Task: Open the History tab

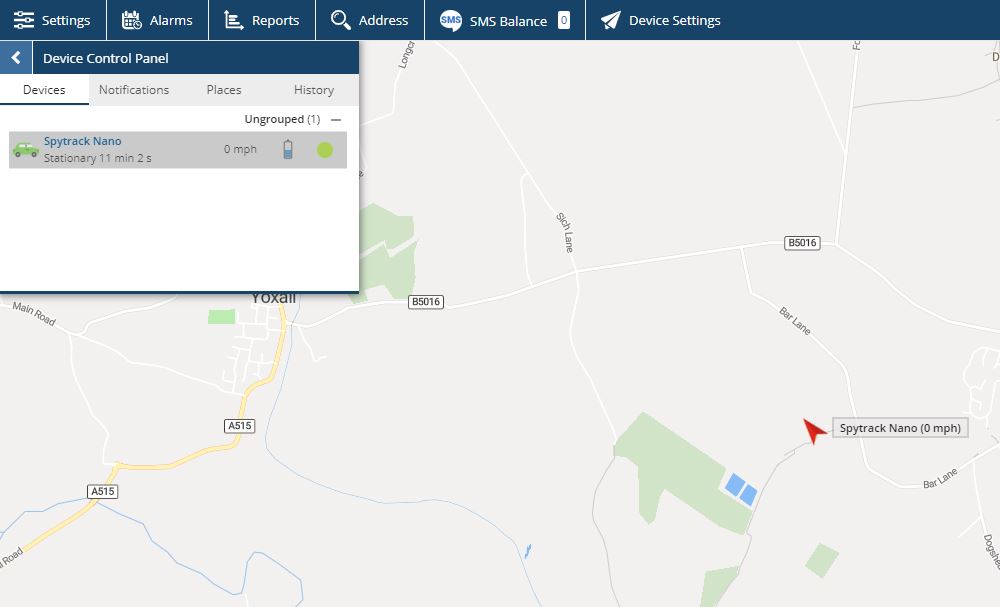Action: coord(314,90)
